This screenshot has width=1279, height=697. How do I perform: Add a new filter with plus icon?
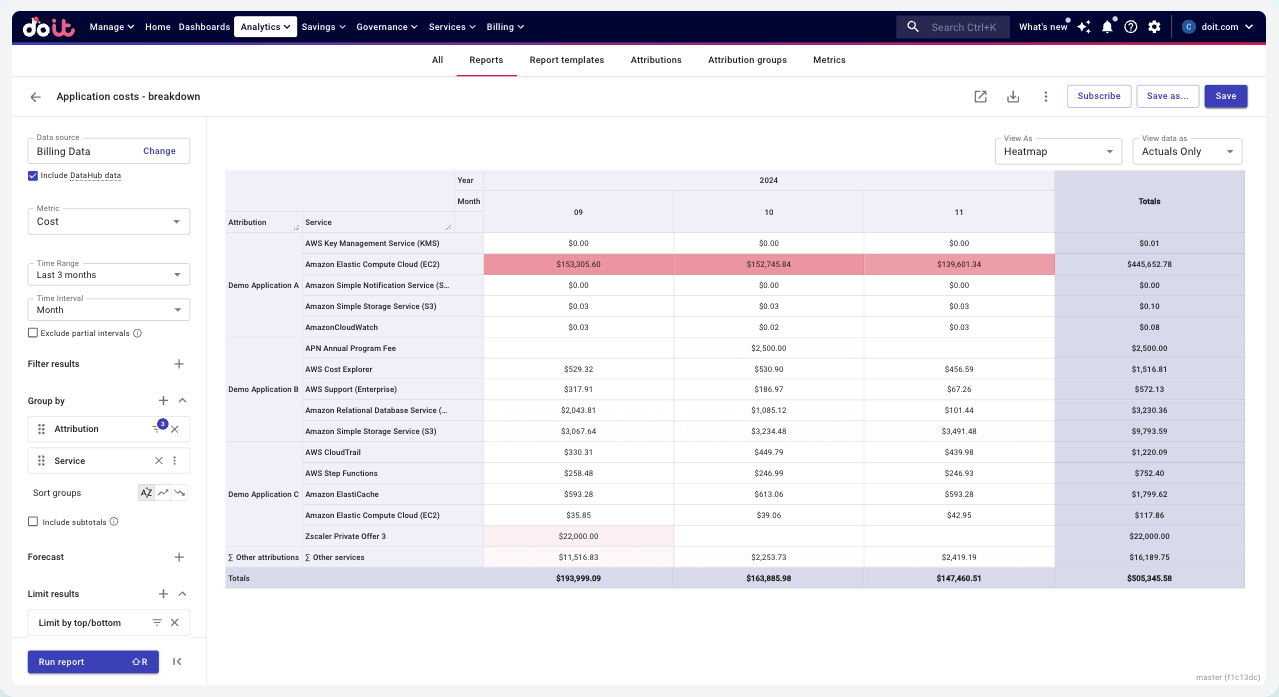click(179, 364)
